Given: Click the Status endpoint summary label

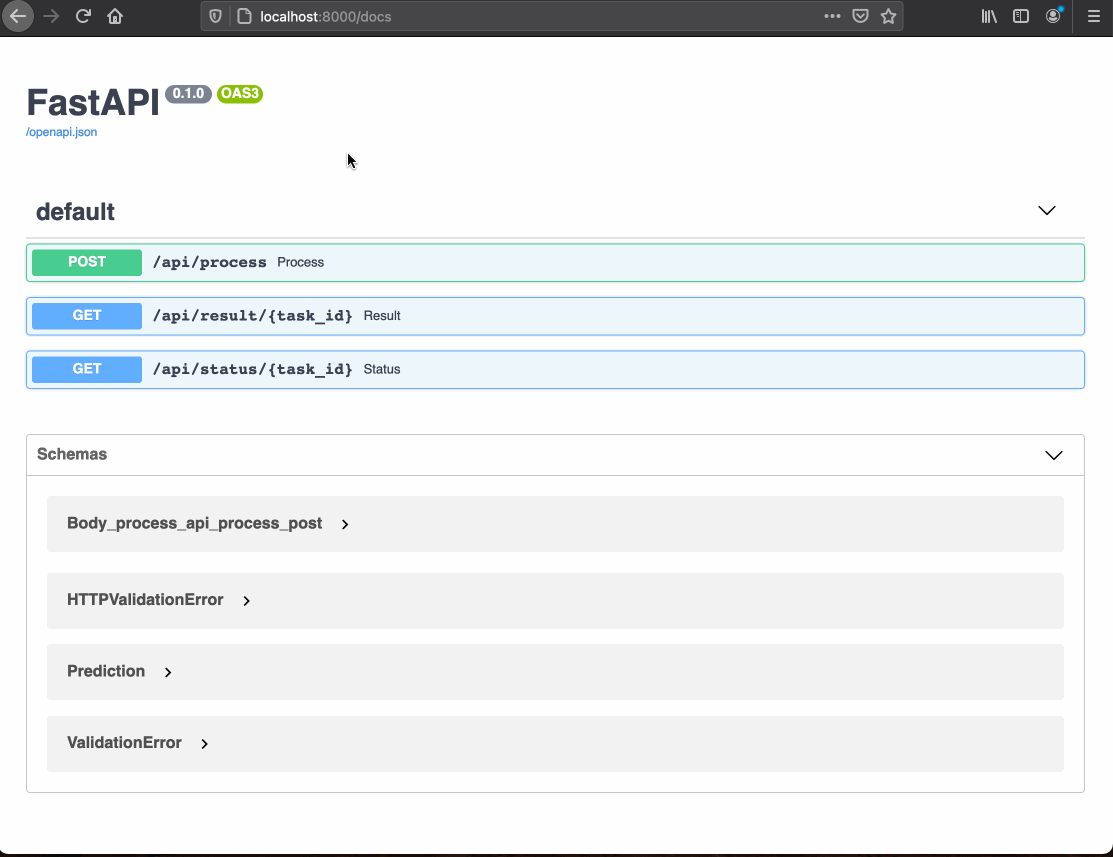Looking at the screenshot, I should [382, 369].
